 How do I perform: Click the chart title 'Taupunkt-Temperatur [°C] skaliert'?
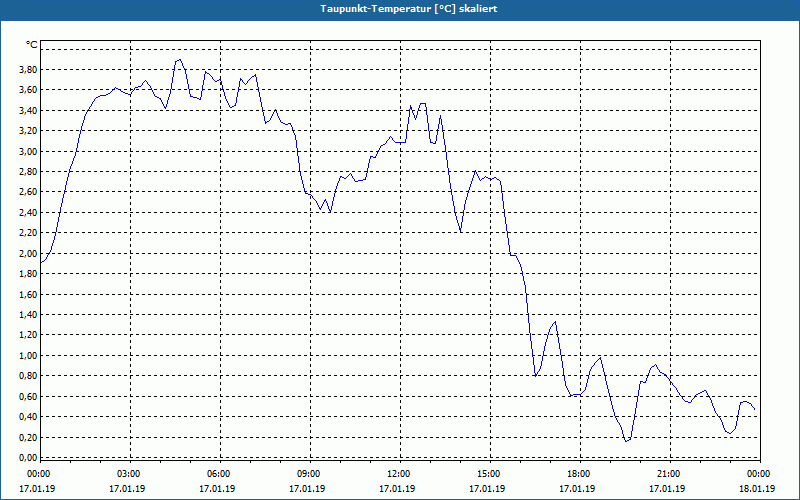pyautogui.click(x=409, y=9)
